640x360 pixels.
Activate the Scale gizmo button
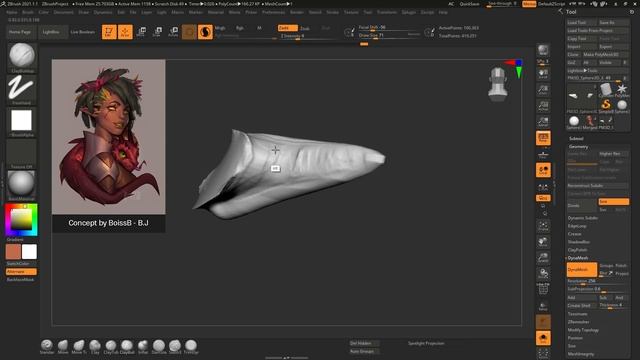157,32
